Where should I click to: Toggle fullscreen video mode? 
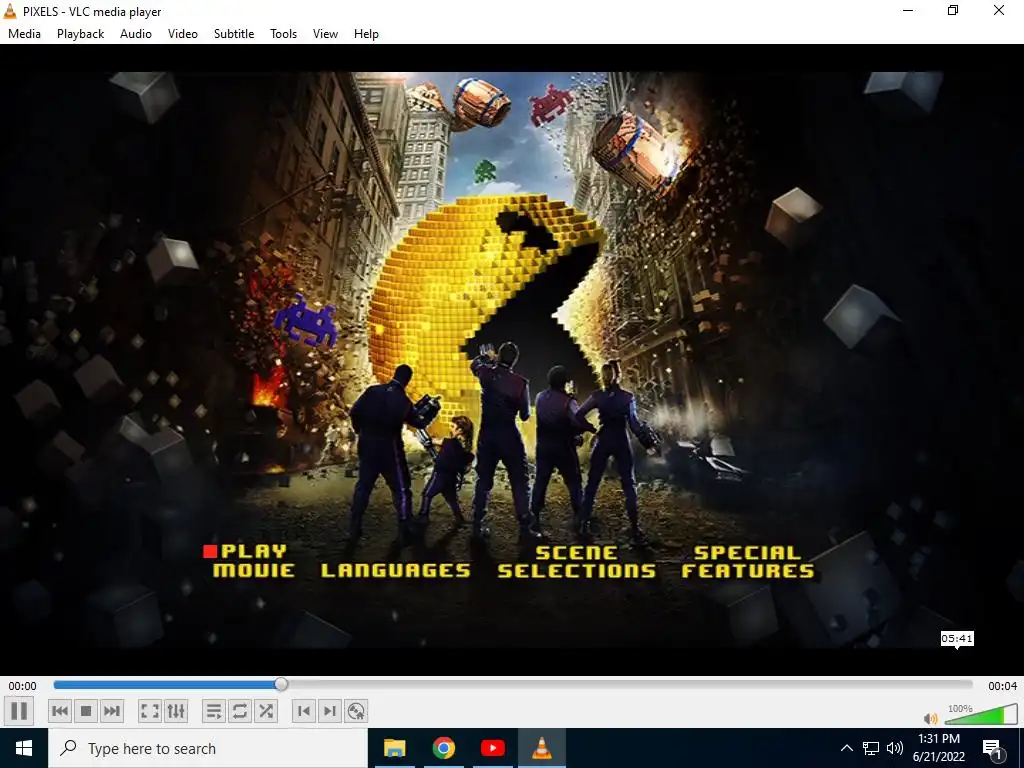tap(150, 711)
